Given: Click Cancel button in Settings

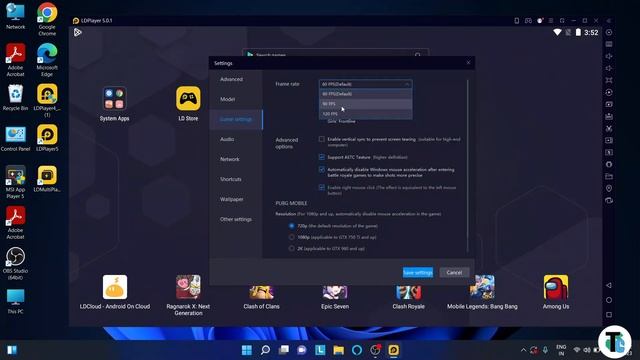Looking at the screenshot, I should click(454, 272).
